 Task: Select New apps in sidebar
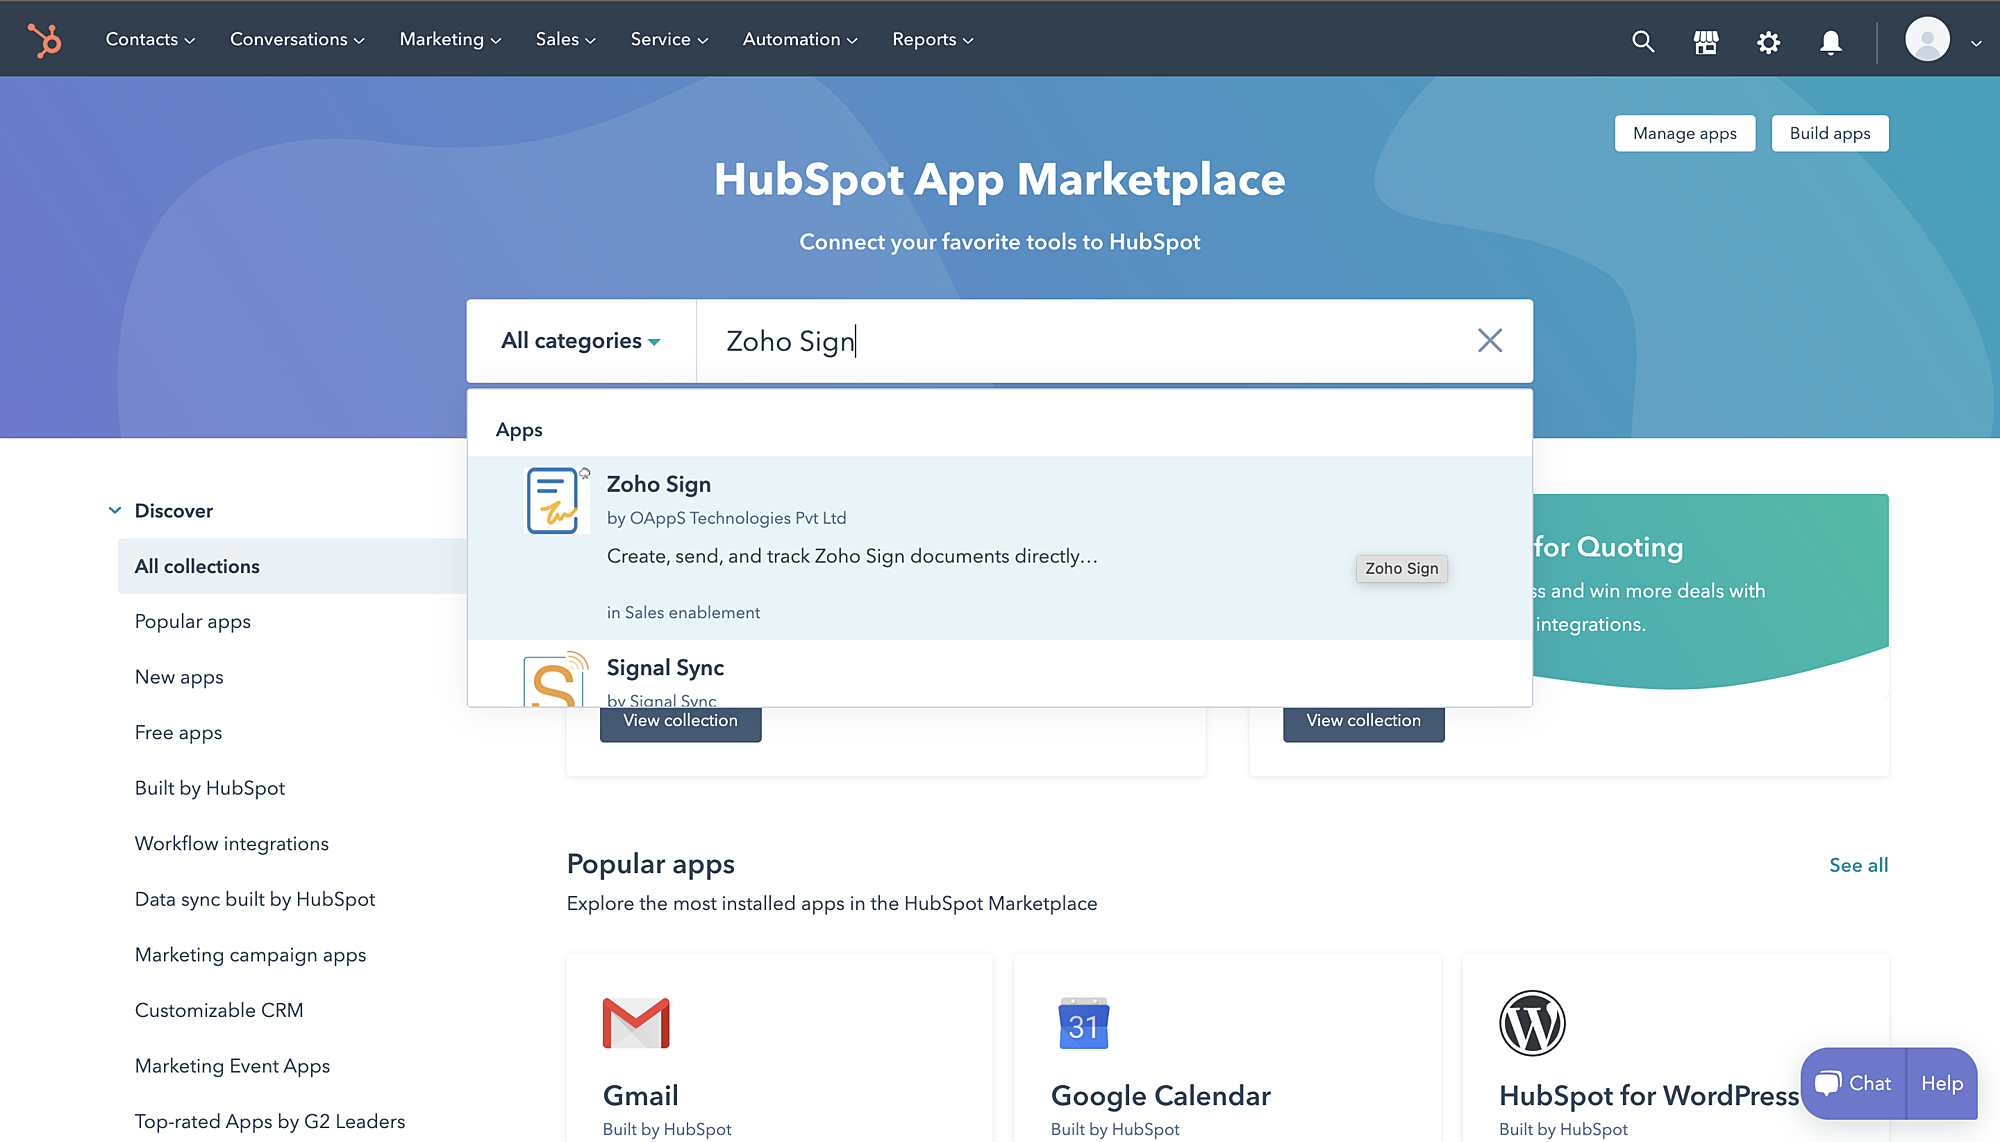[x=179, y=677]
